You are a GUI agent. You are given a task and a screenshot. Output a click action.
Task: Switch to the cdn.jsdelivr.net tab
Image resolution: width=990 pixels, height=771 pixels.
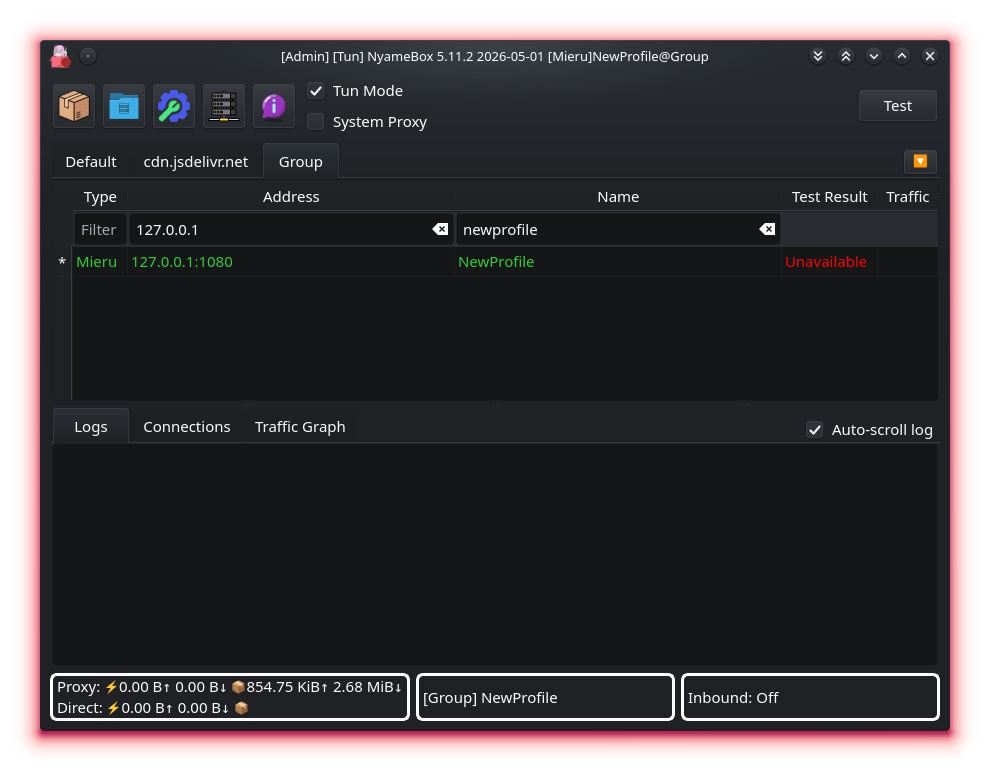[x=196, y=162]
